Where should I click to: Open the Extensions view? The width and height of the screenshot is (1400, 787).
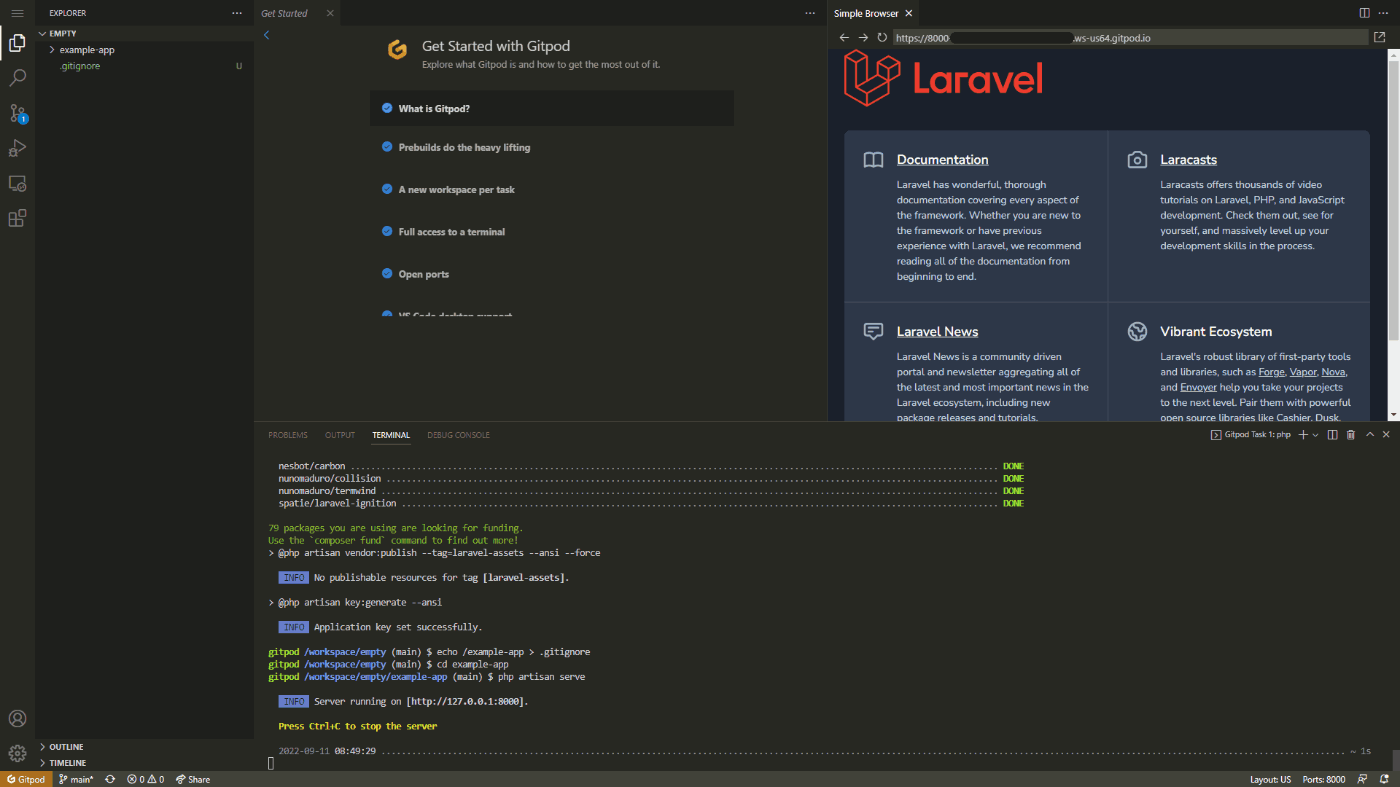click(17, 218)
